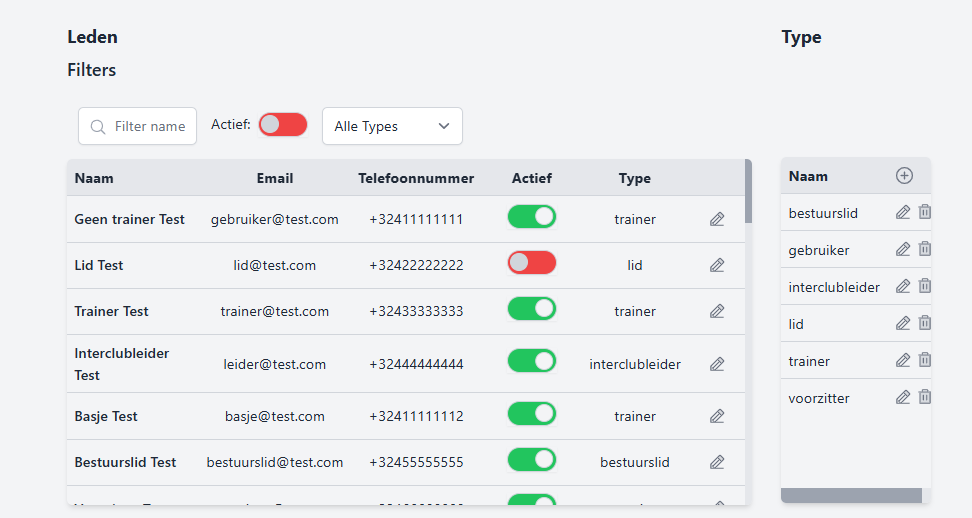
Task: Select phone number +32455555555
Action: 416,462
